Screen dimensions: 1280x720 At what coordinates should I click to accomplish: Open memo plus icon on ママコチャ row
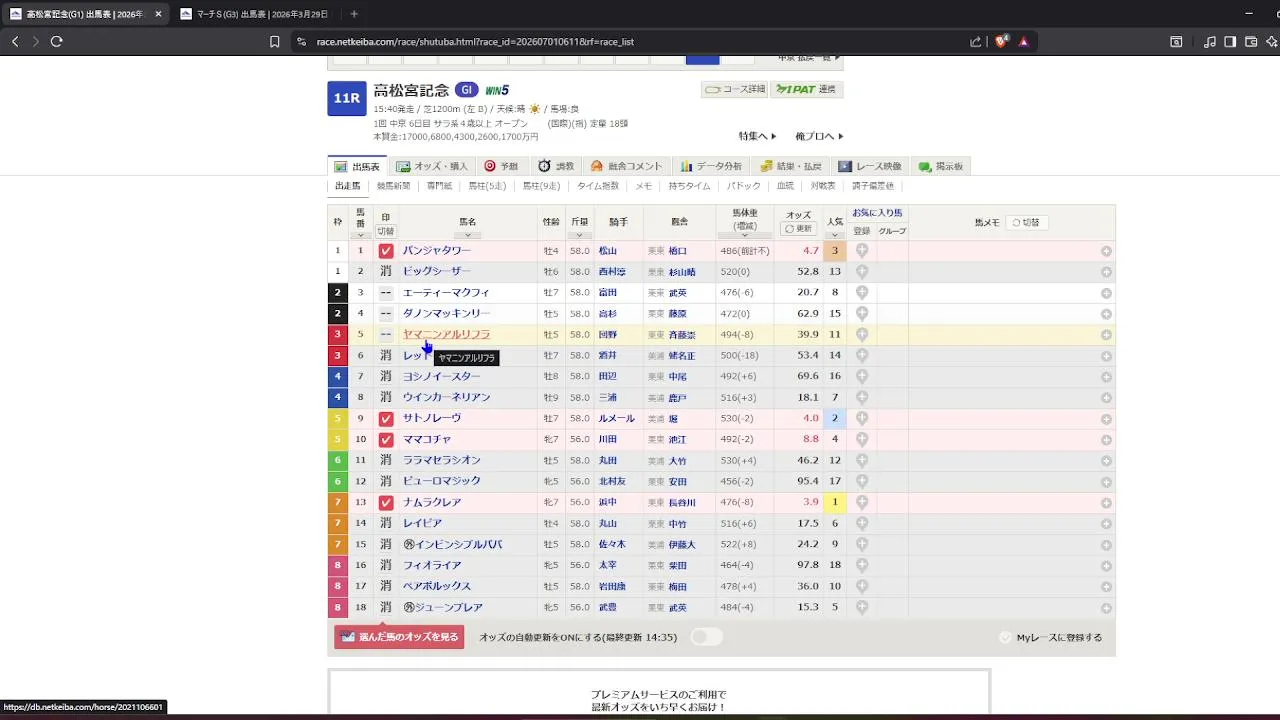(x=1106, y=440)
